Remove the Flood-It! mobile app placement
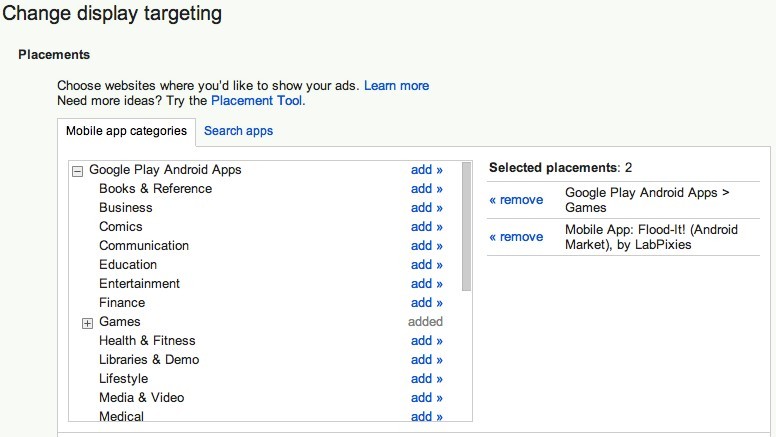Screen dimensions: 776x437 point(516,237)
